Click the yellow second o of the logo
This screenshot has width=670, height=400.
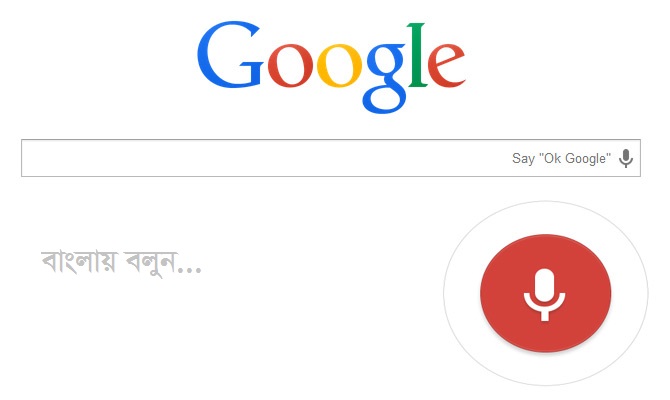[x=339, y=65]
